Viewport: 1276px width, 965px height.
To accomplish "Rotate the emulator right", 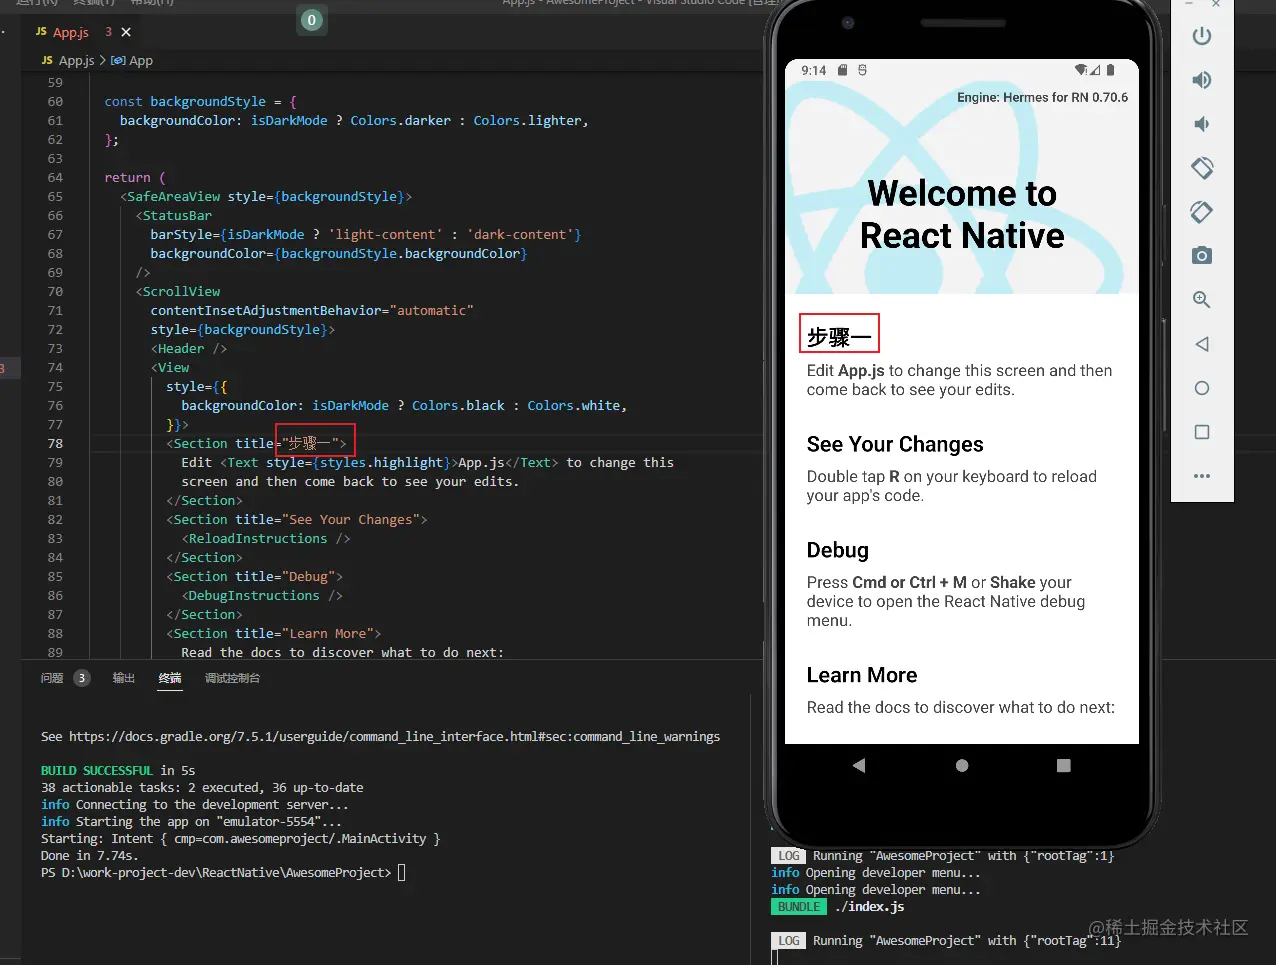I will [1202, 212].
